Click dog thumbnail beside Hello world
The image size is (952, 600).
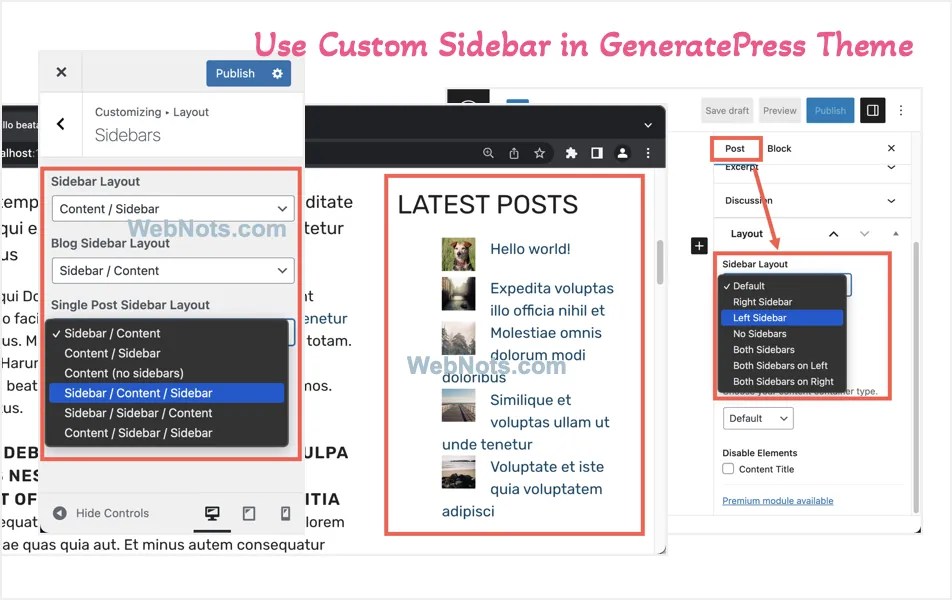coord(458,254)
